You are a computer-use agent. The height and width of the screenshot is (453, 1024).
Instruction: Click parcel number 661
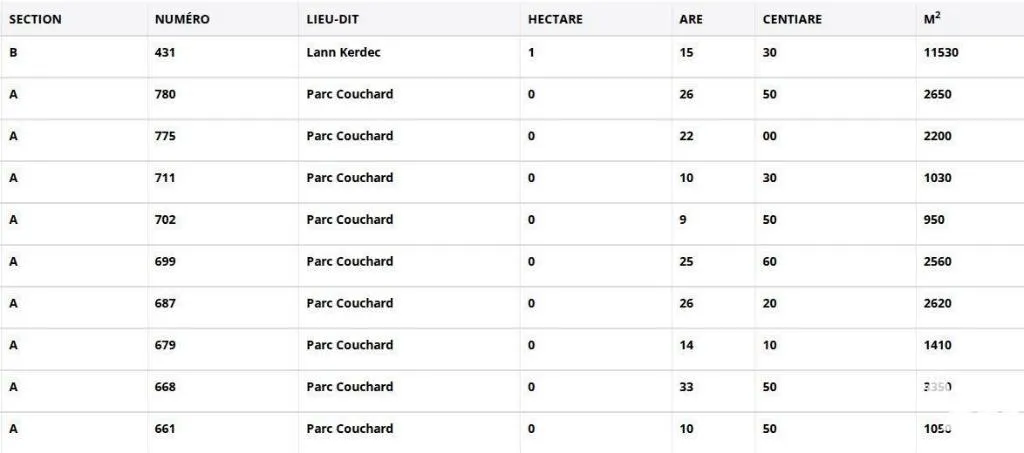coord(165,428)
